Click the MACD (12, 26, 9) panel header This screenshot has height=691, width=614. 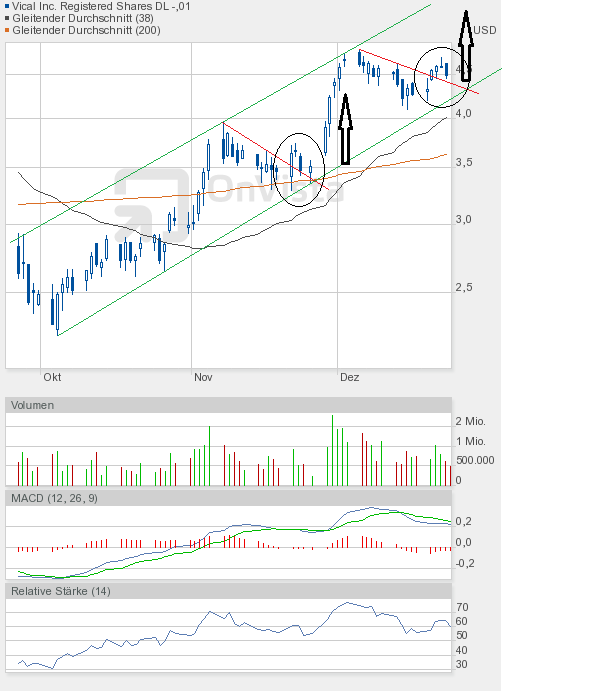coord(54,498)
